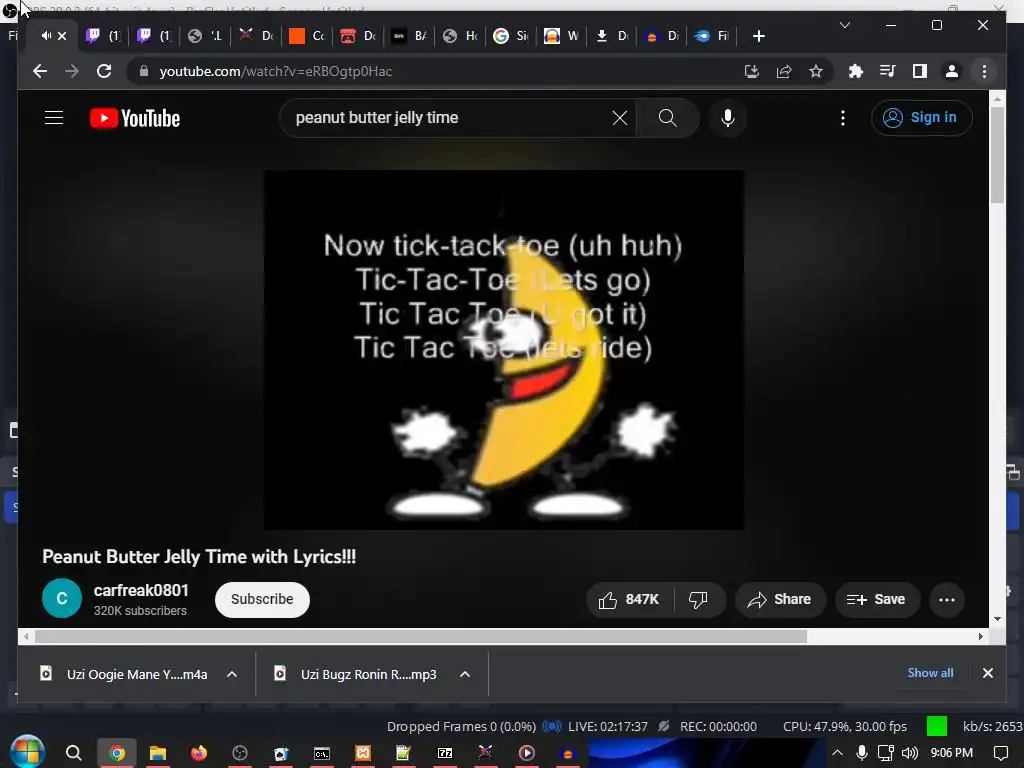This screenshot has height=768, width=1024.
Task: View site information via the padlock icon
Action: 144,71
